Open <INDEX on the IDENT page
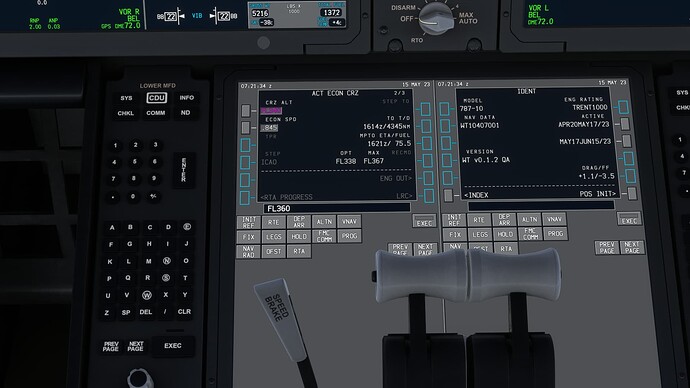This screenshot has height=388, width=690. (476, 194)
